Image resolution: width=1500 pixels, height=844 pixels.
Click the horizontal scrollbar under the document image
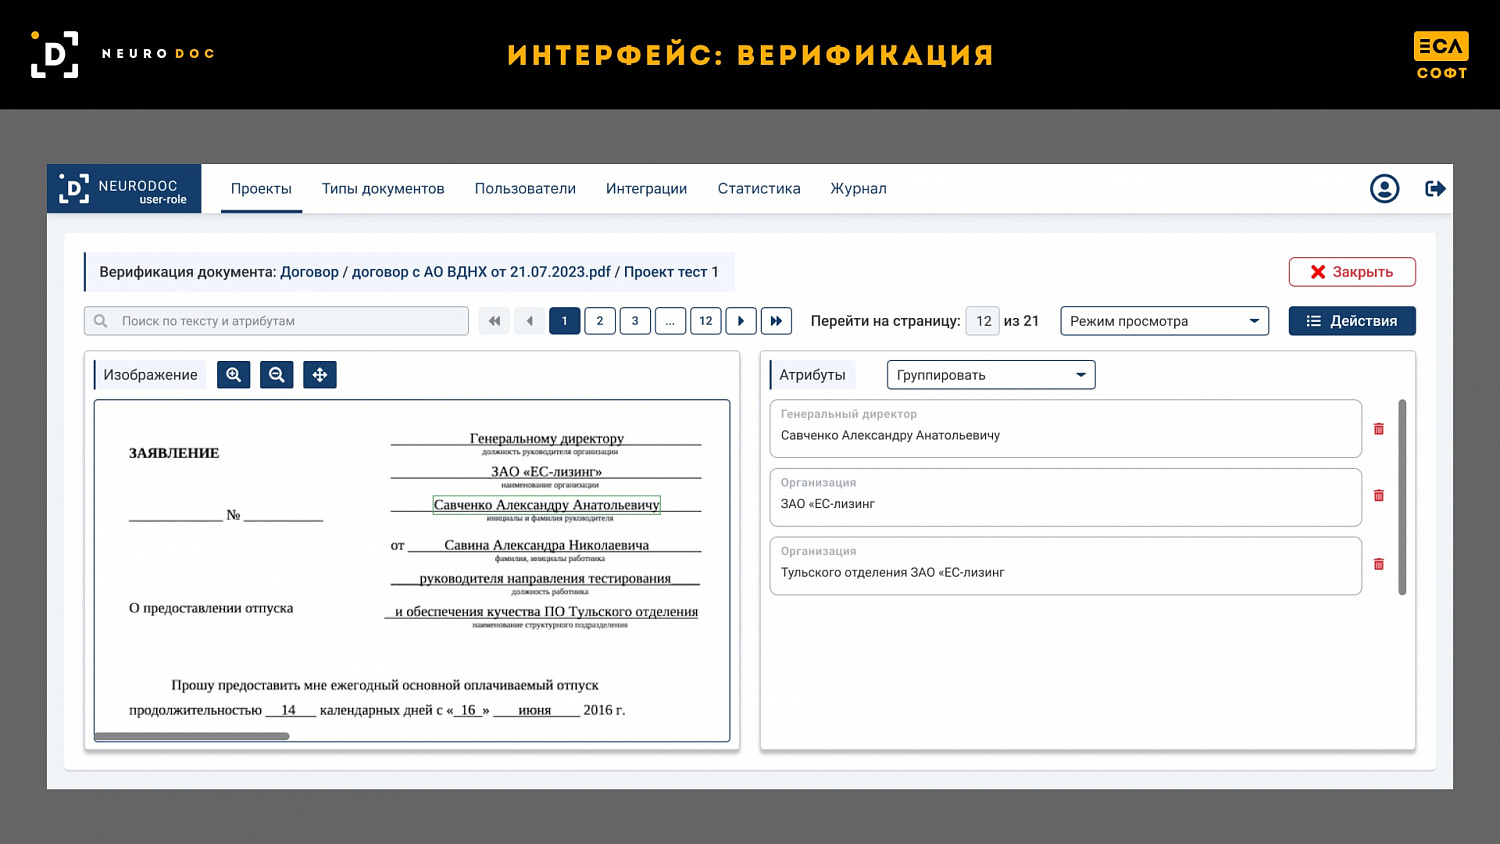(x=192, y=737)
